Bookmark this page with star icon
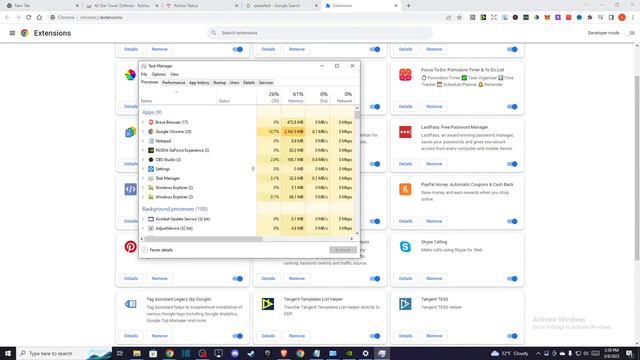This screenshot has height=360, width=640. click(459, 18)
